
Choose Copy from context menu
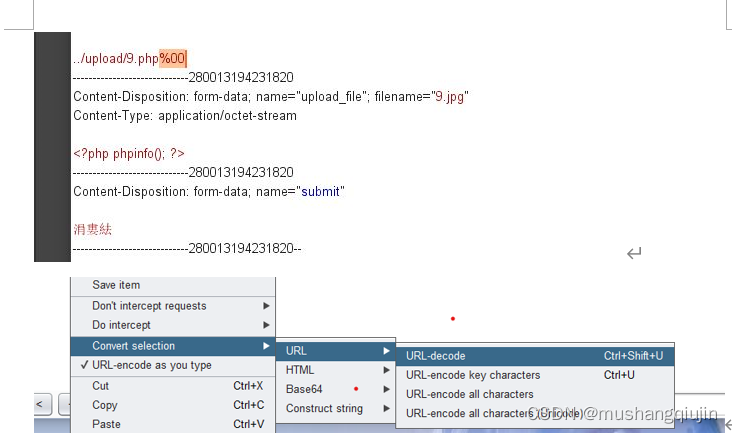point(173,405)
